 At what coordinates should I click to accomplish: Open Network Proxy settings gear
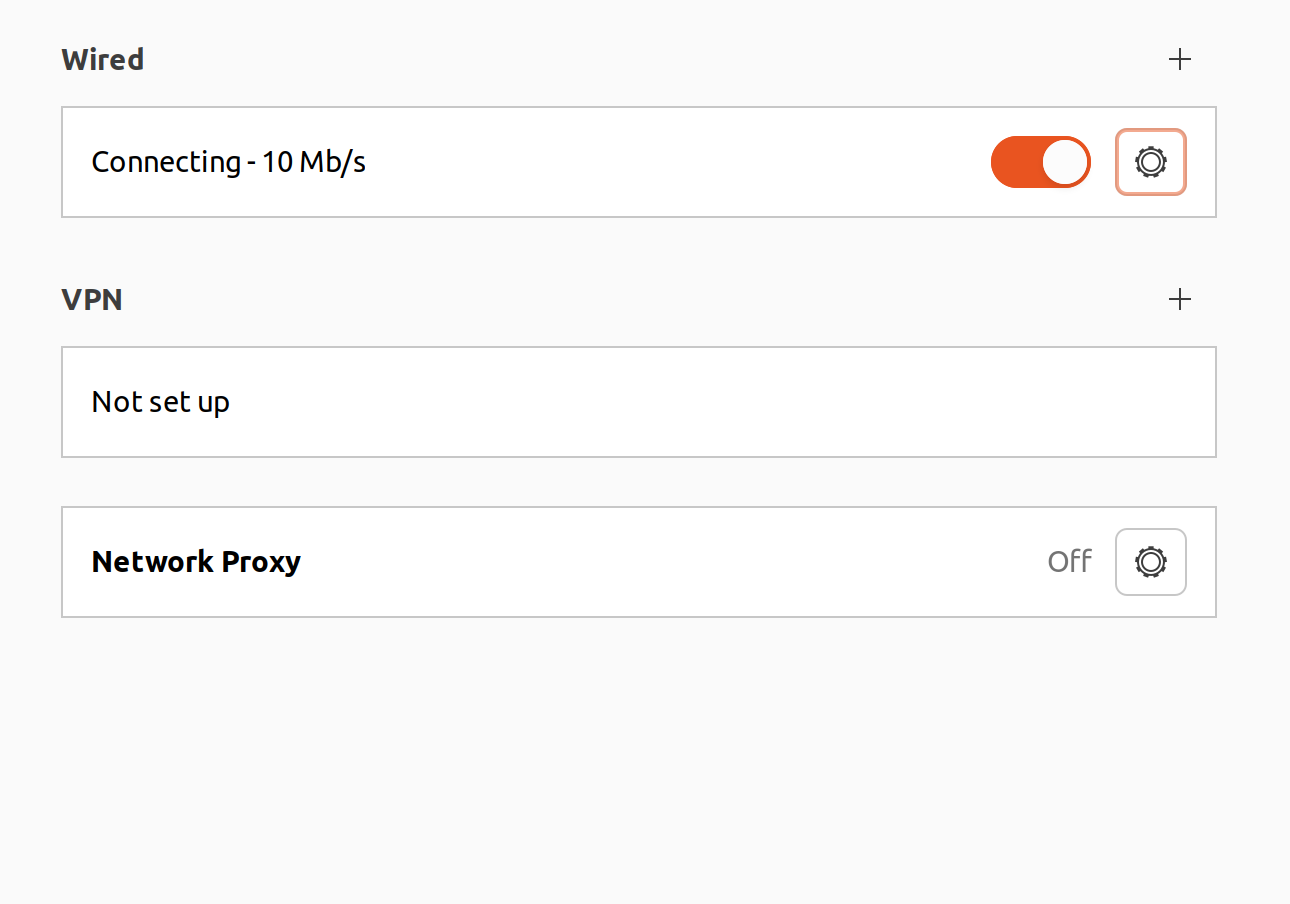1151,562
